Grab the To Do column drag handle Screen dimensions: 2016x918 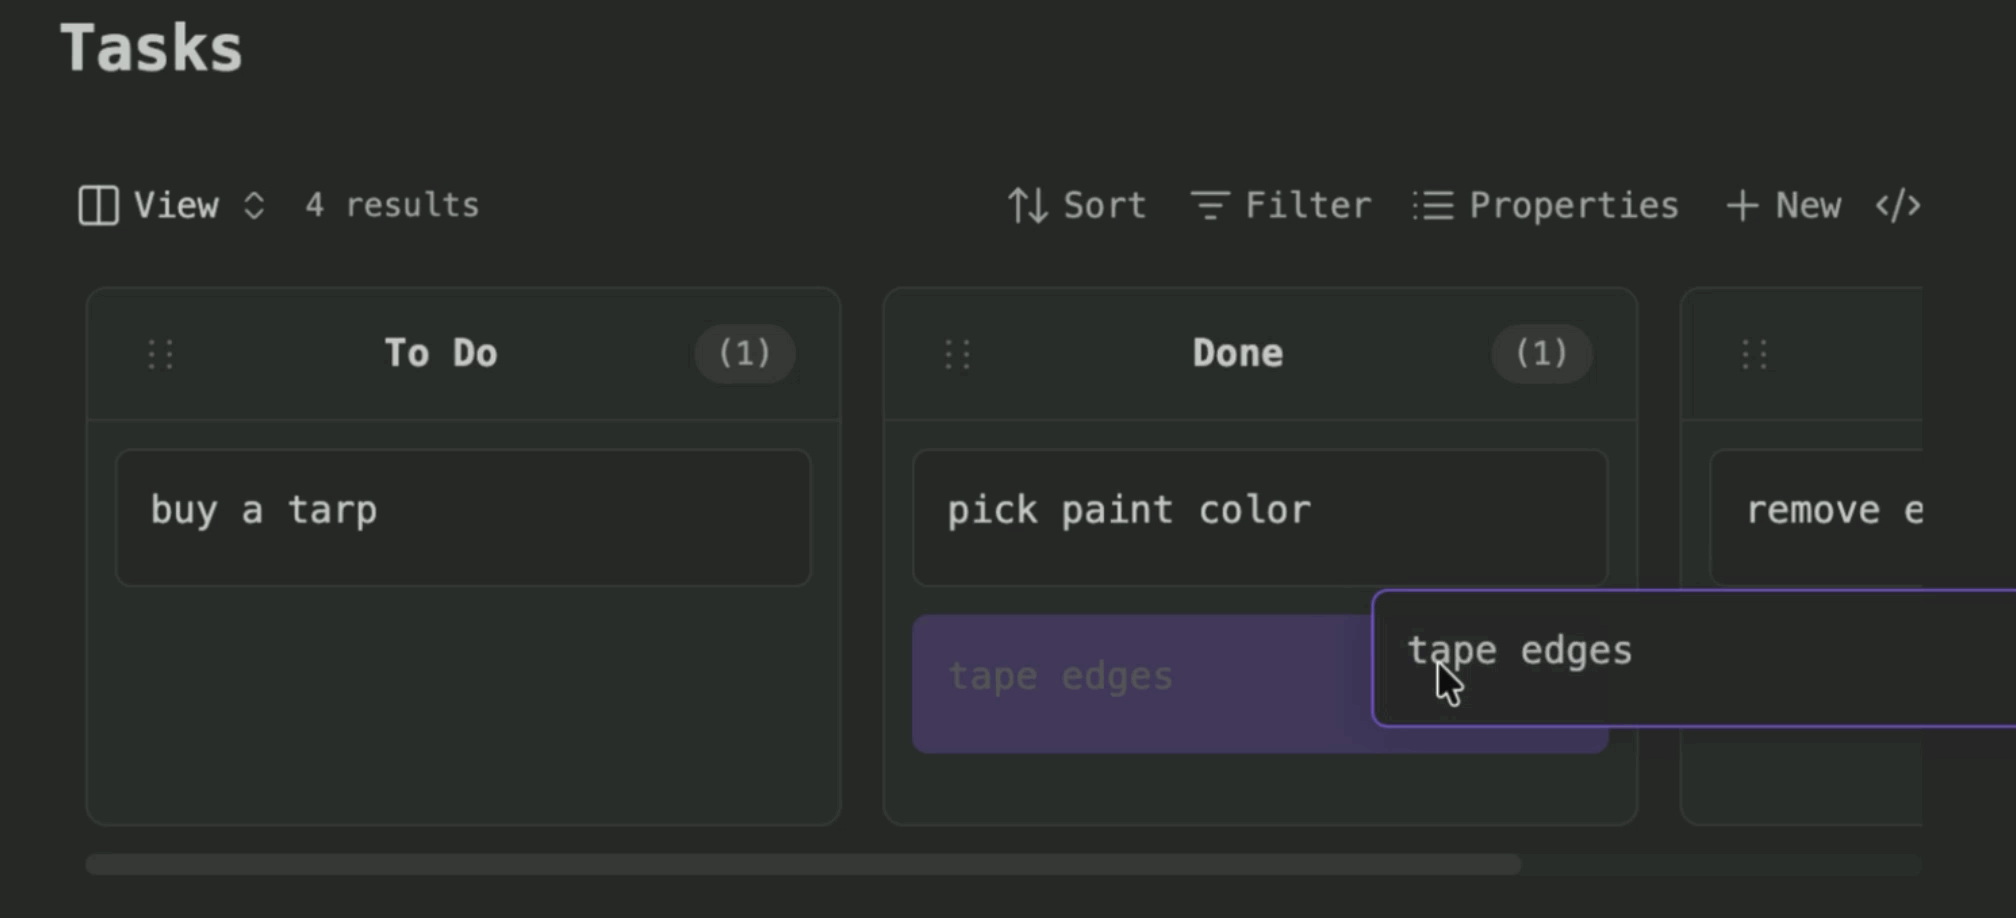tap(161, 354)
